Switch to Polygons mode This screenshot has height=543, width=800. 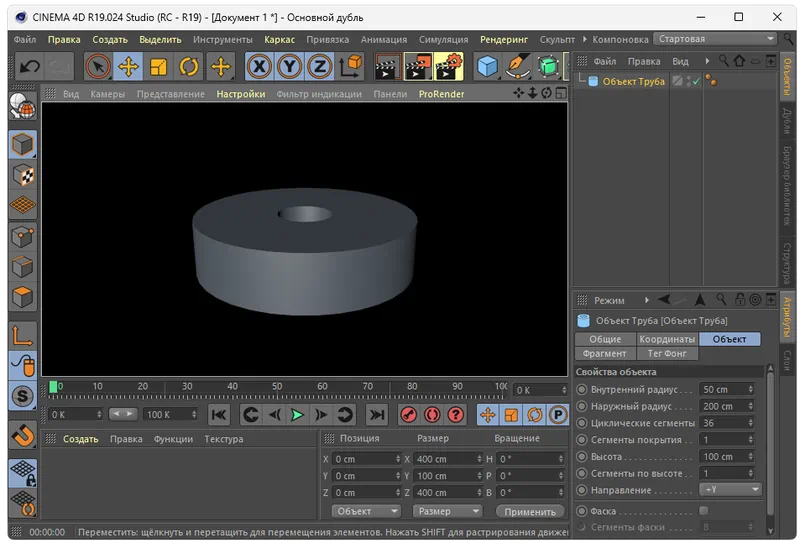22,297
